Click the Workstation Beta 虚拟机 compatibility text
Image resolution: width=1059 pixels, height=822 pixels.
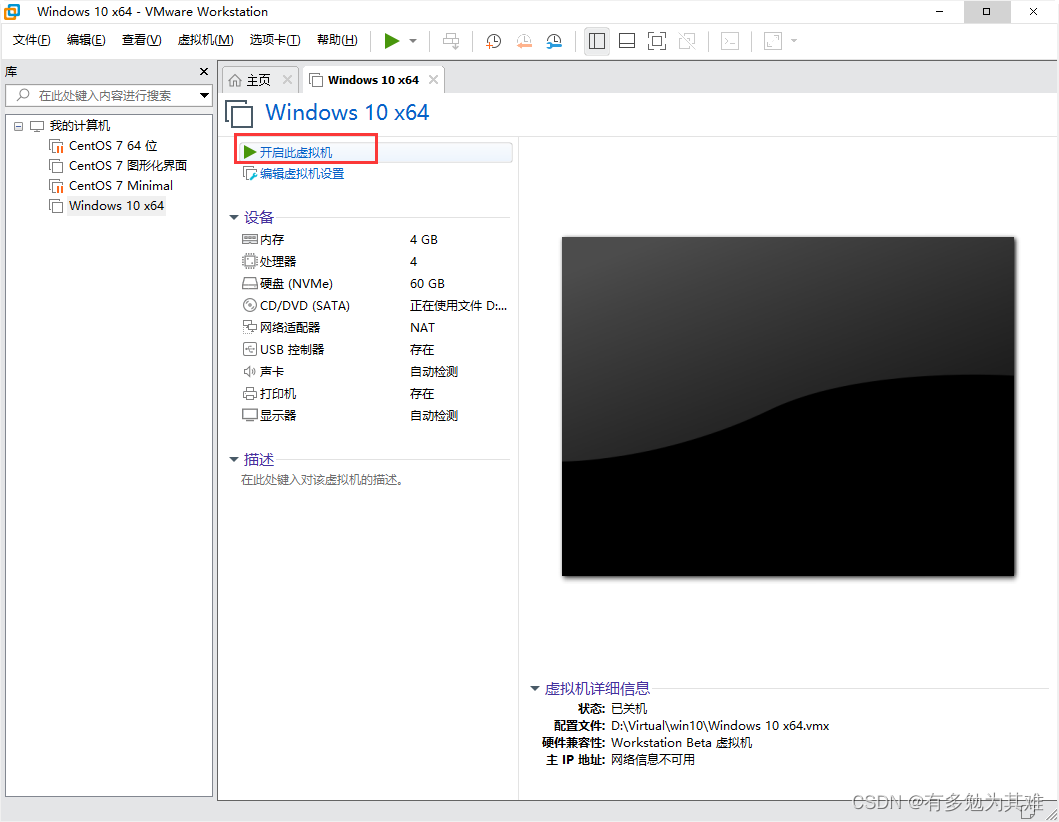click(681, 742)
